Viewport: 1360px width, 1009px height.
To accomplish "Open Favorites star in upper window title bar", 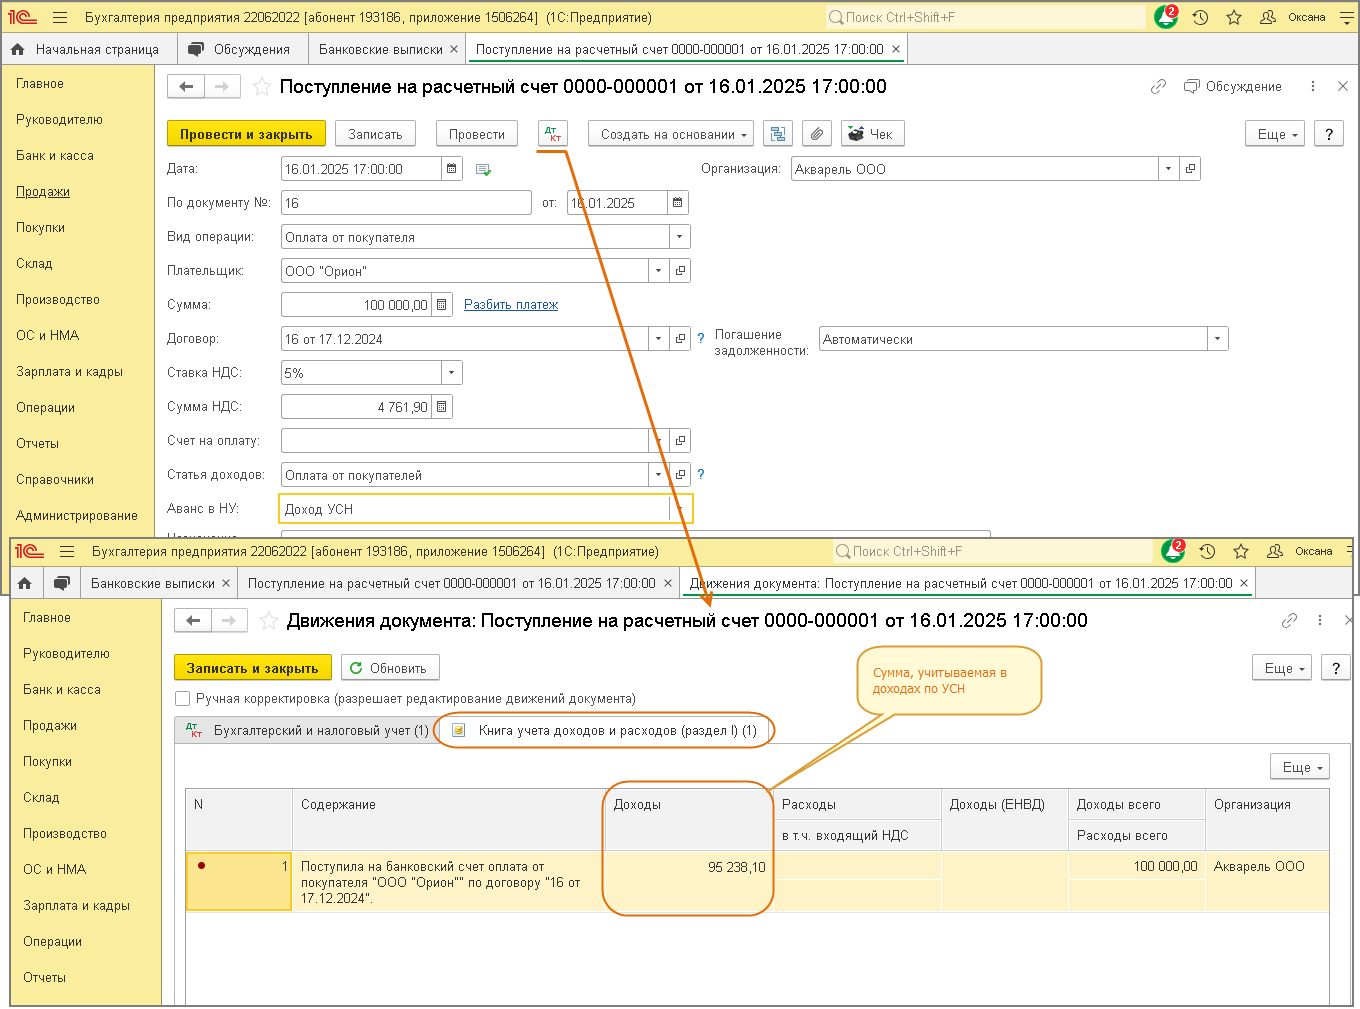I will tap(1234, 17).
